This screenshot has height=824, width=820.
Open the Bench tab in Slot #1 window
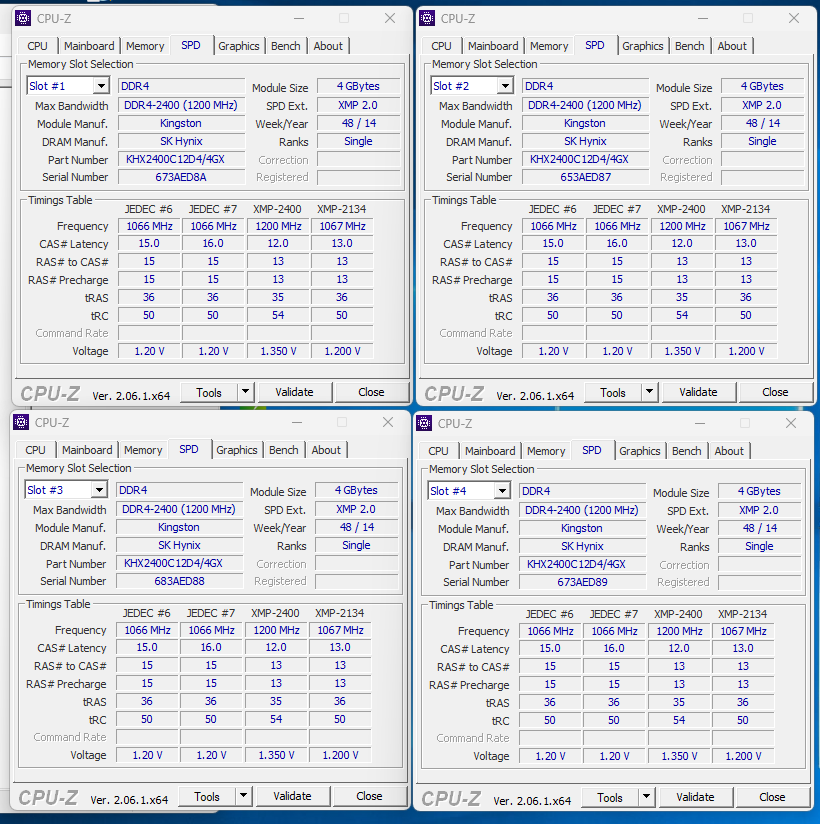286,46
